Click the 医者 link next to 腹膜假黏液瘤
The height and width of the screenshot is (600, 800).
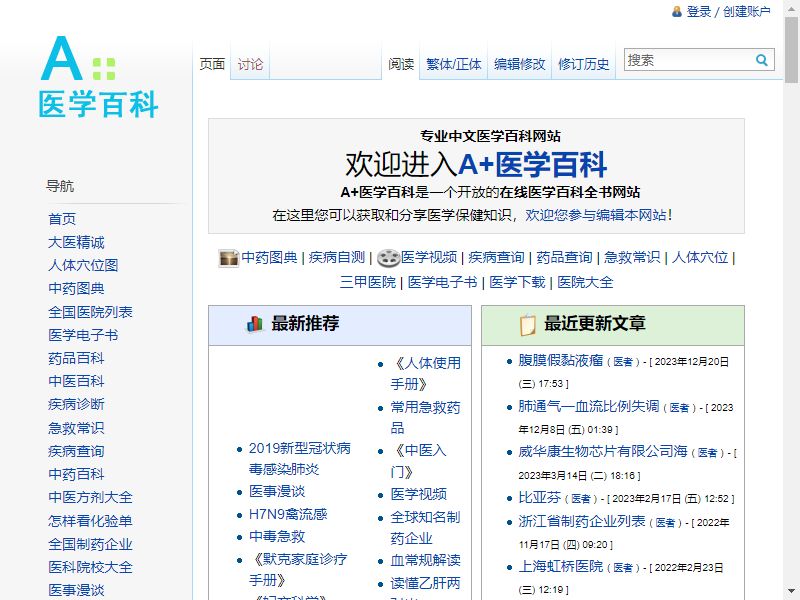coord(623,362)
